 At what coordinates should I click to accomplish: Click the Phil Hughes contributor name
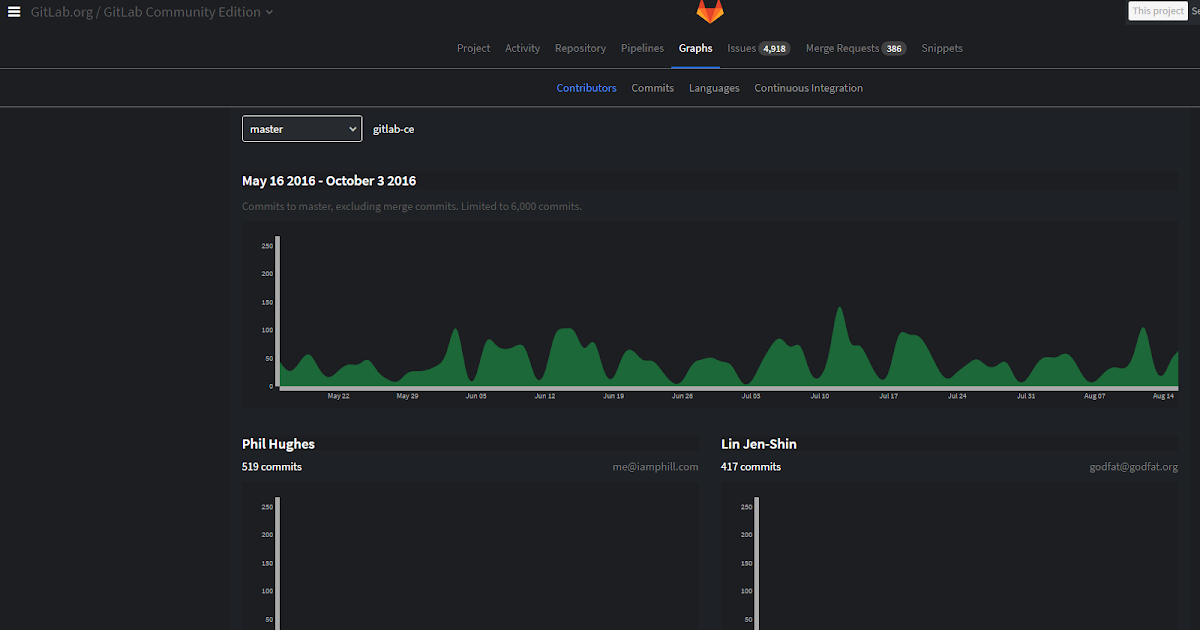(278, 444)
